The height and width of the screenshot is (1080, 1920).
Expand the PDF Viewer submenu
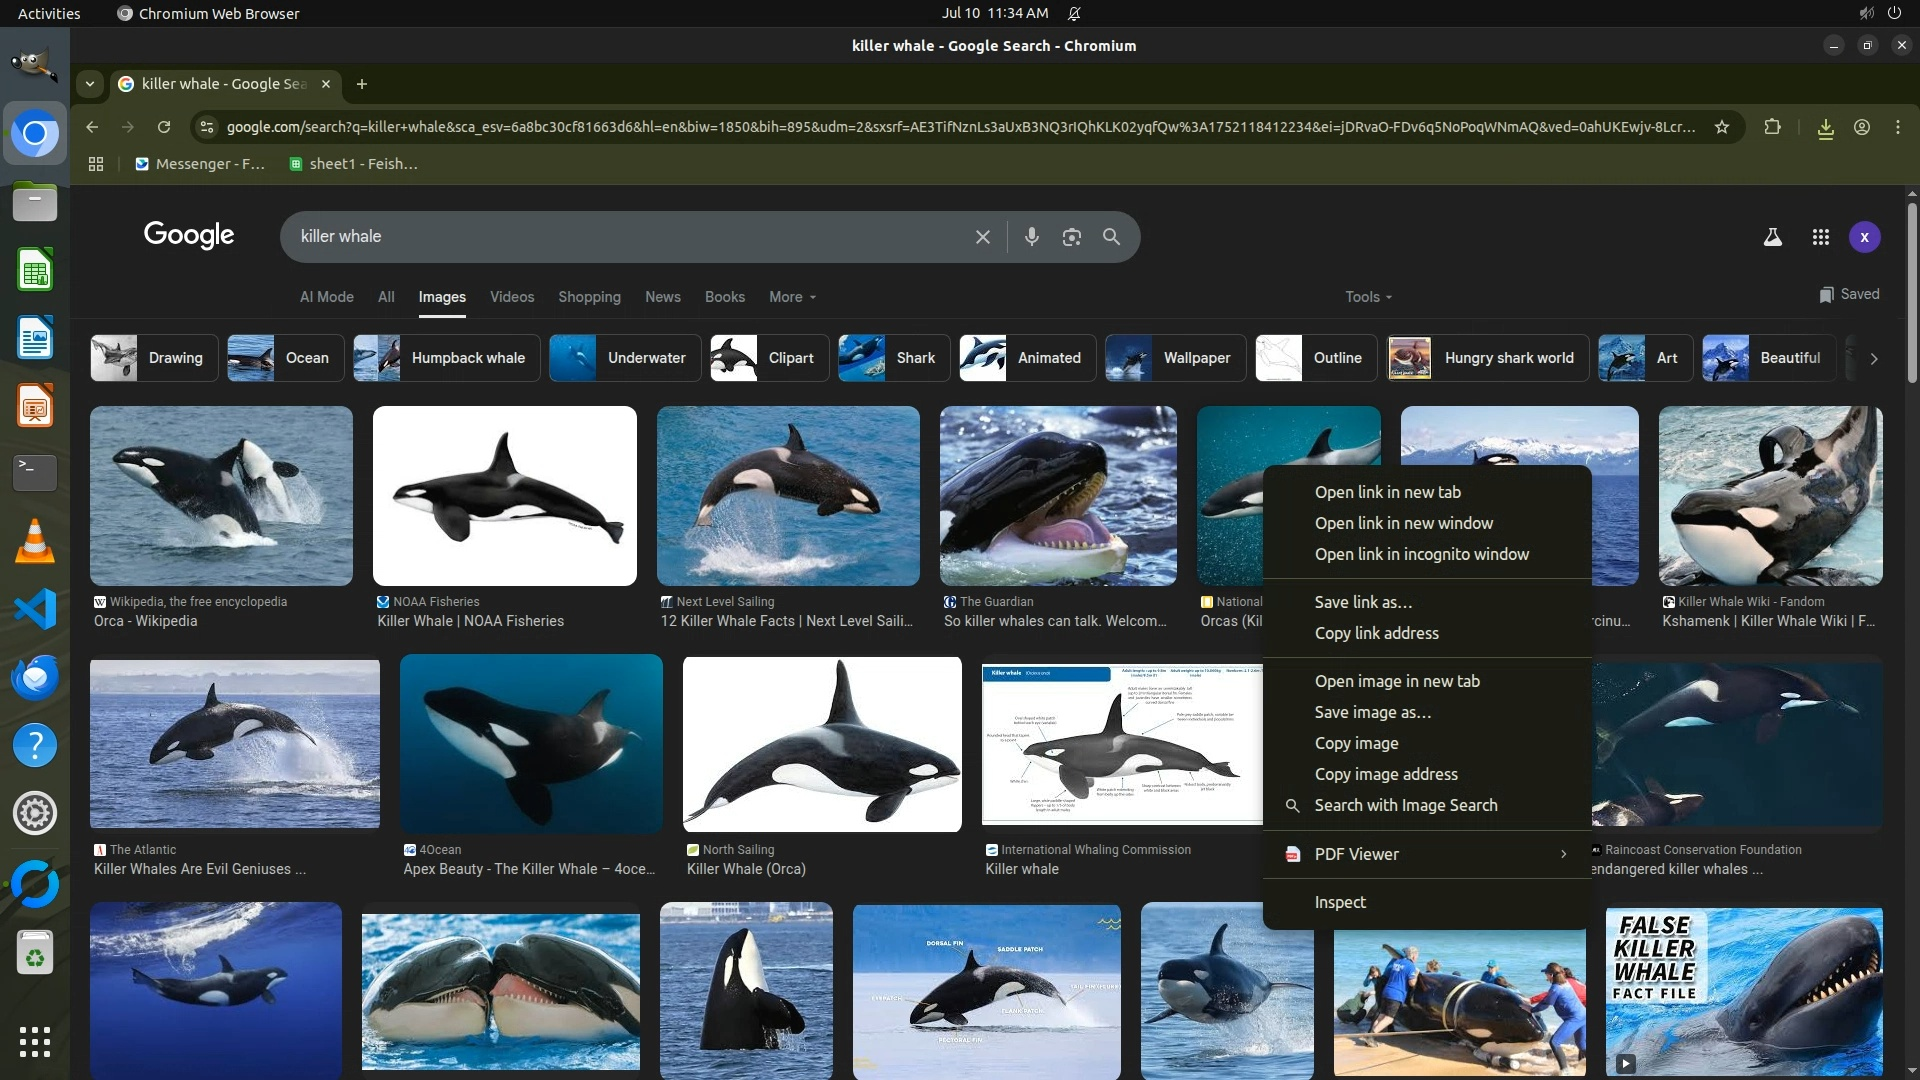tap(1427, 854)
